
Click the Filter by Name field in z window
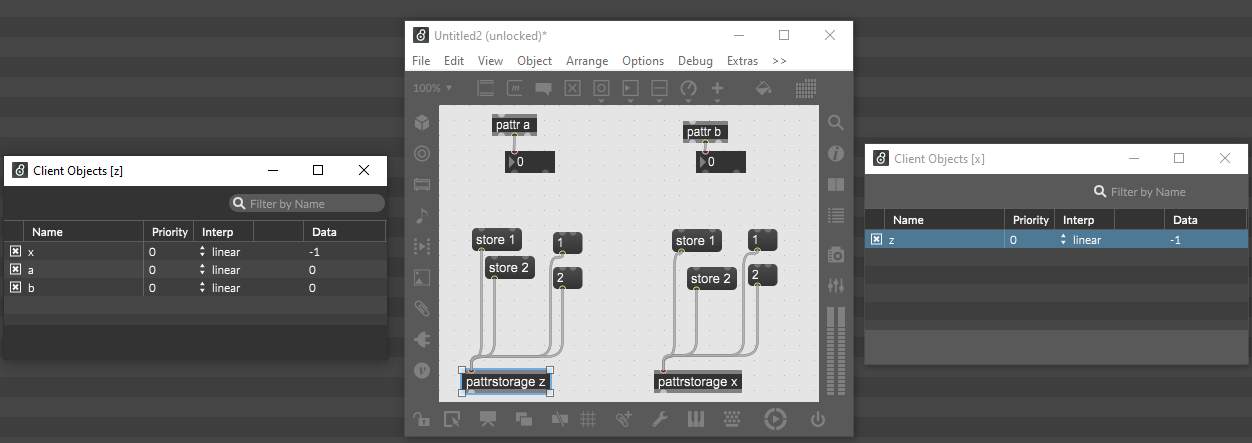tap(307, 204)
